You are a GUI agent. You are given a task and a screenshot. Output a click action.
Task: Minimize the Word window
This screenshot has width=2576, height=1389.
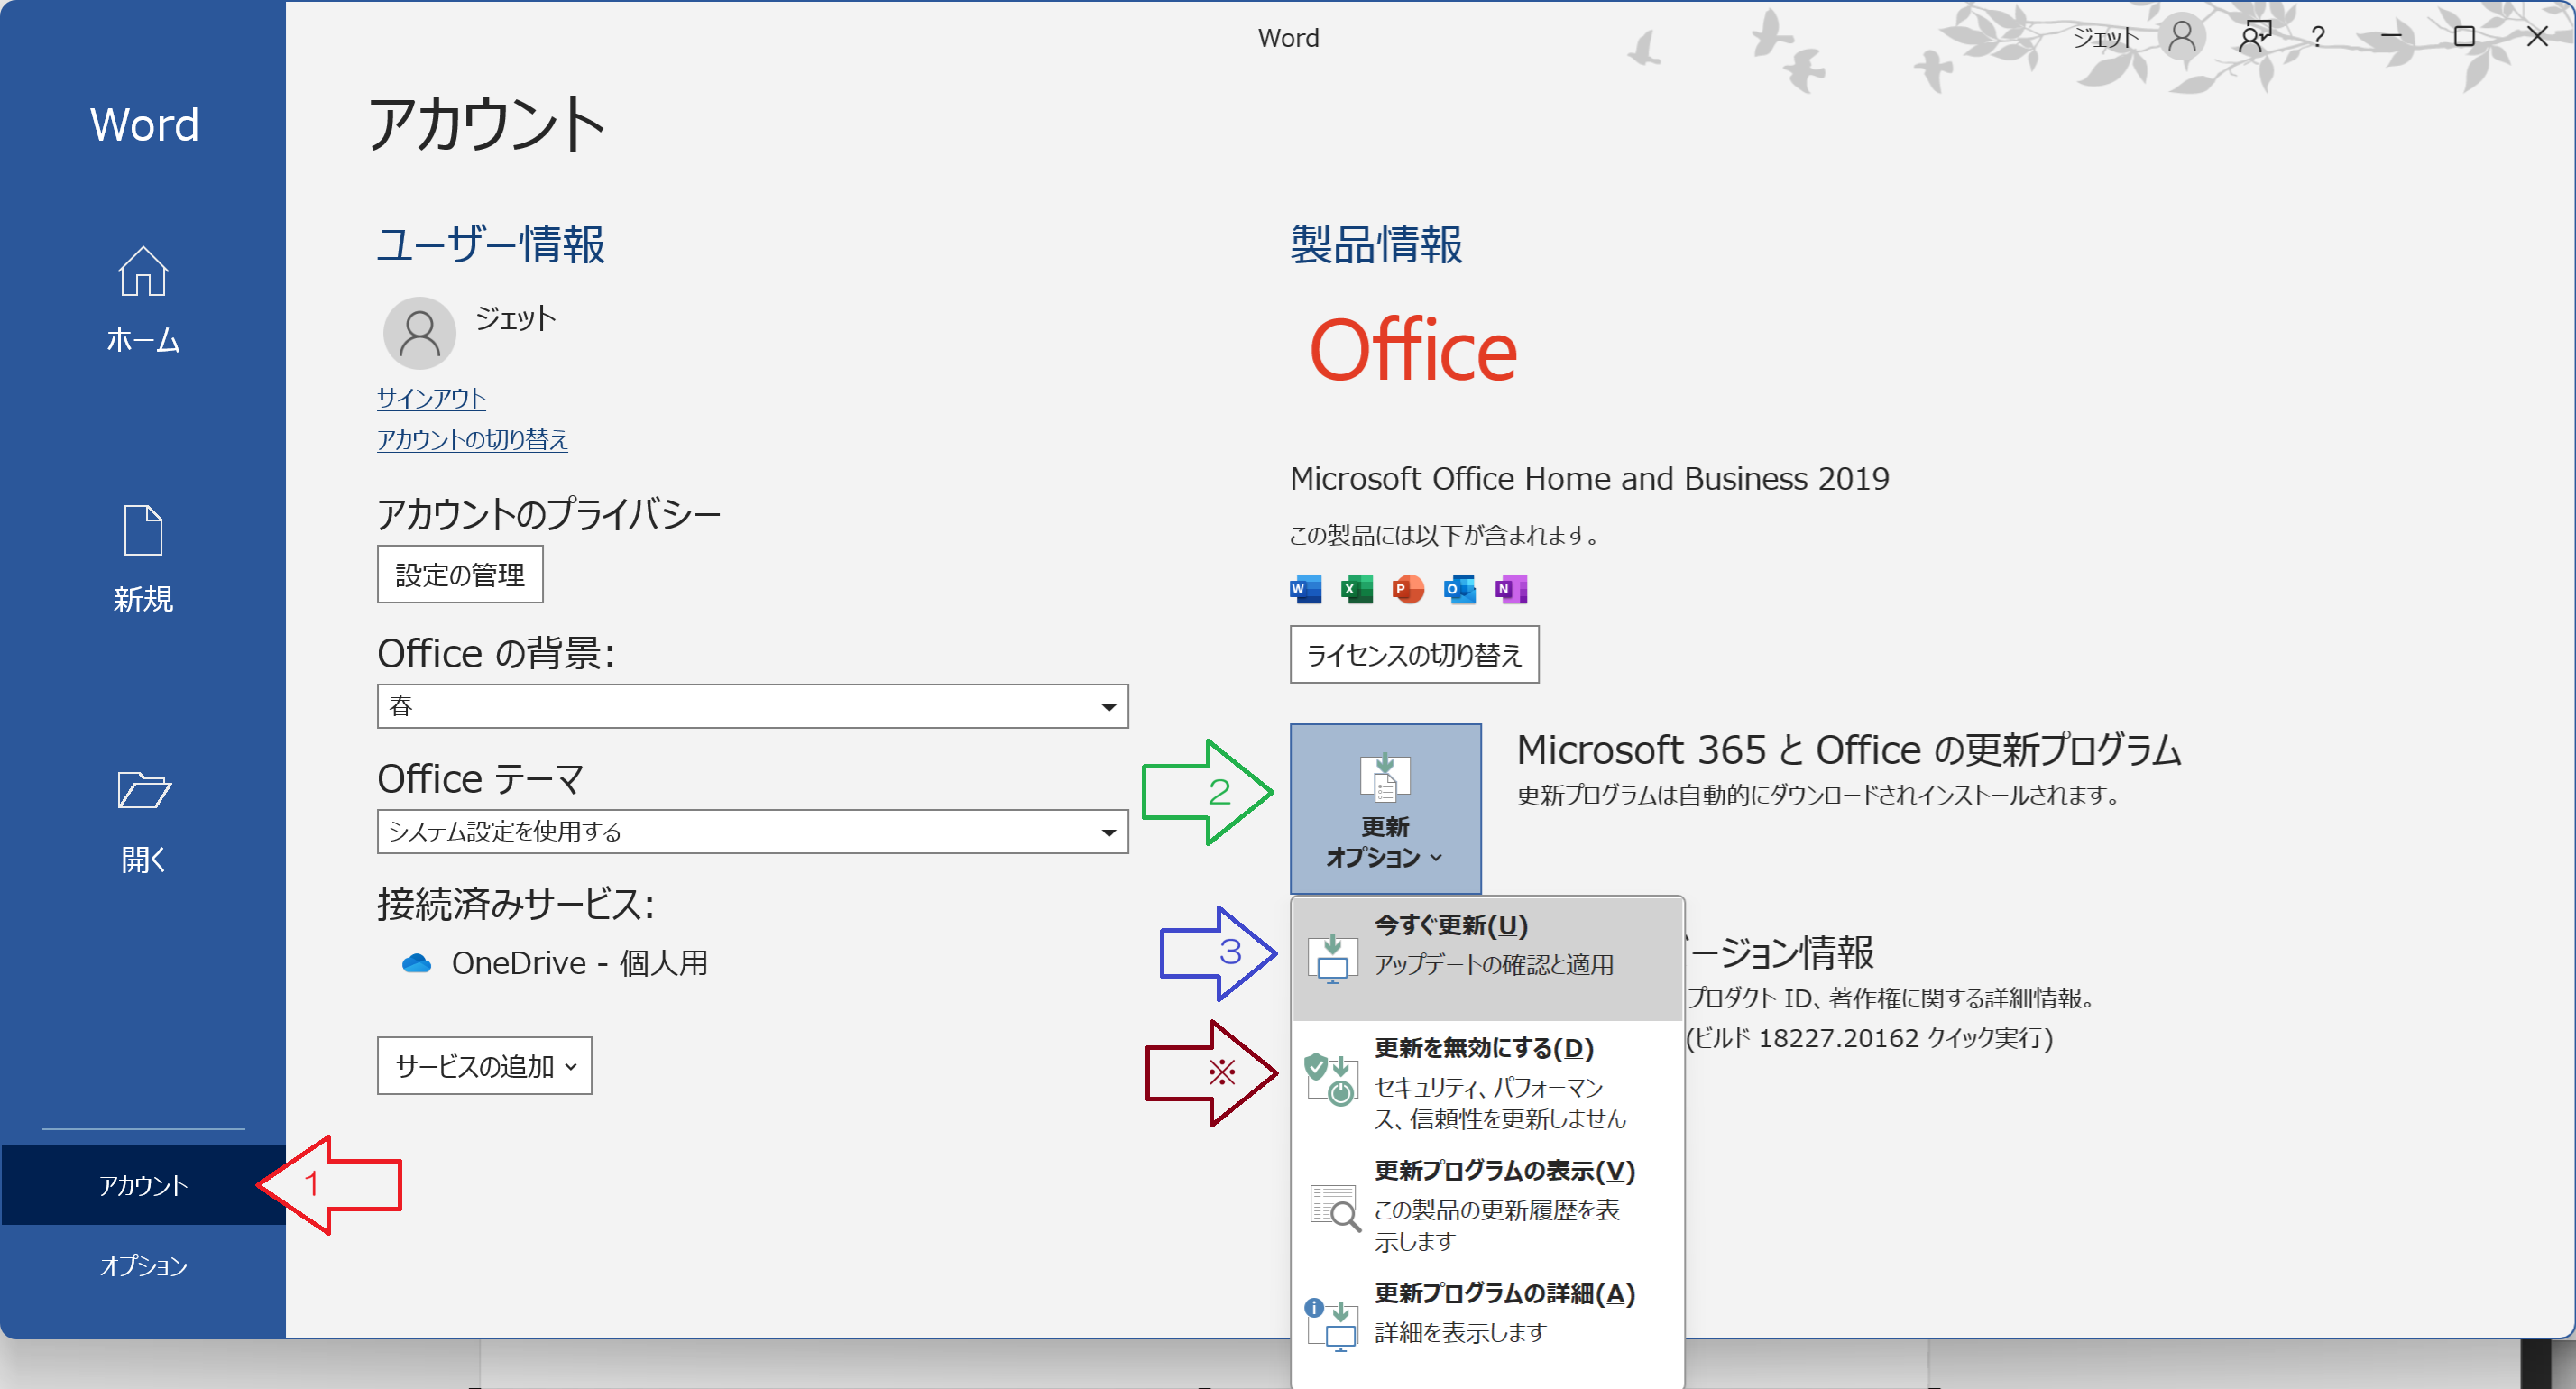pos(2391,37)
